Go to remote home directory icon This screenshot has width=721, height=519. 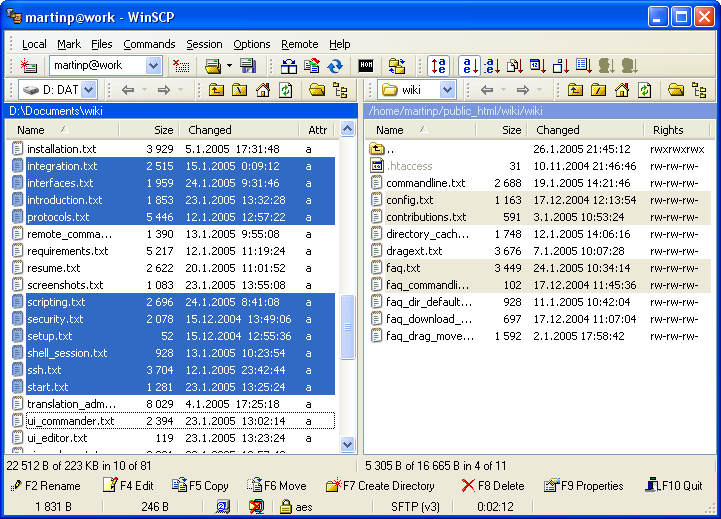click(622, 90)
